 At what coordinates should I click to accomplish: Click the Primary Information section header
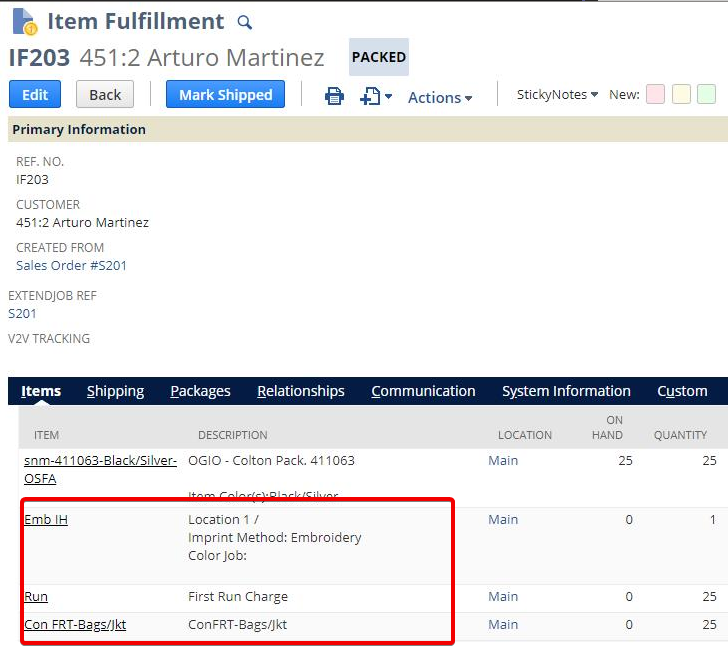coord(368,130)
